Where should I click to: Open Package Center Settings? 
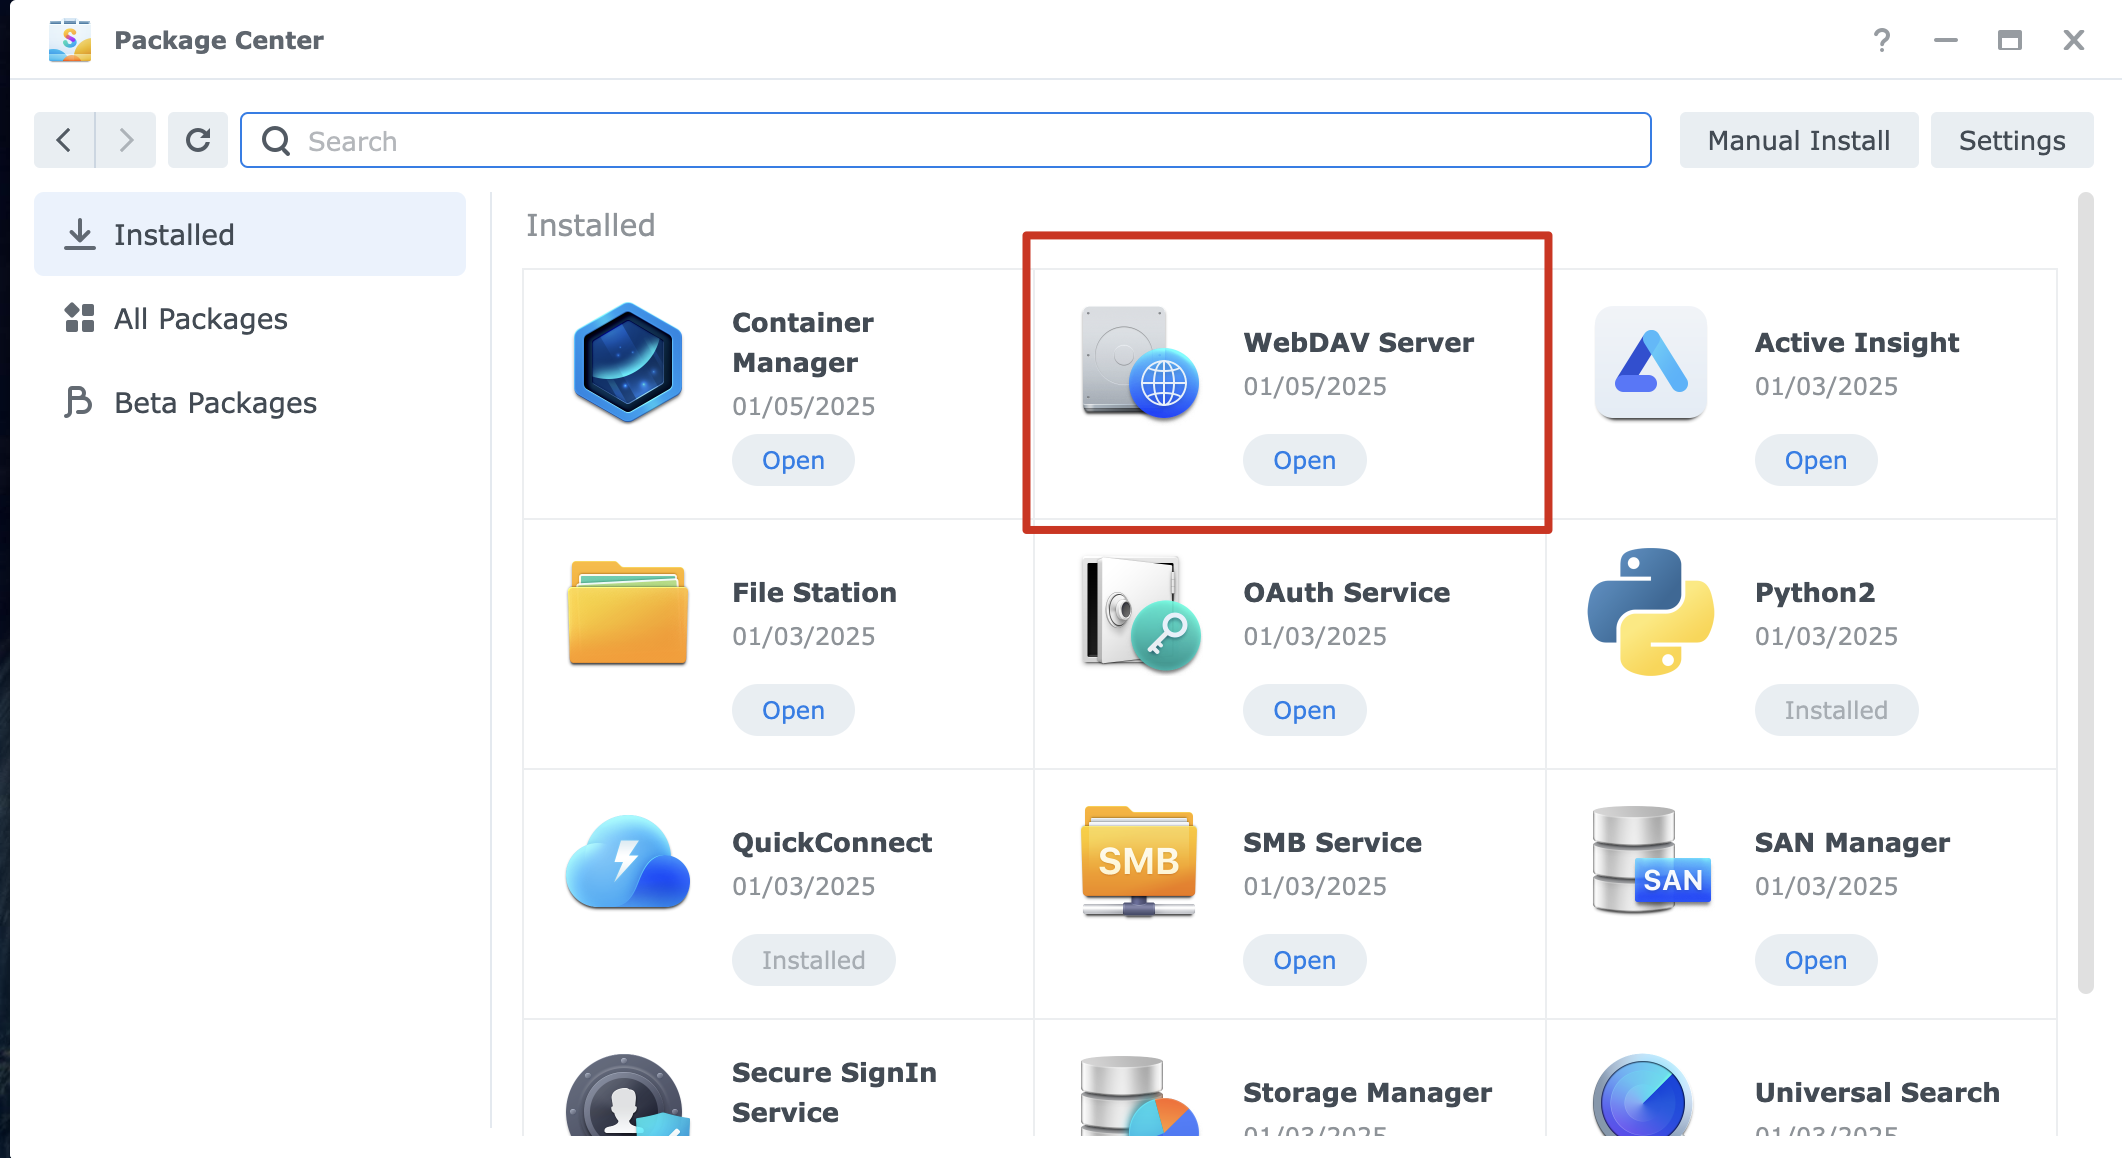coord(2012,140)
